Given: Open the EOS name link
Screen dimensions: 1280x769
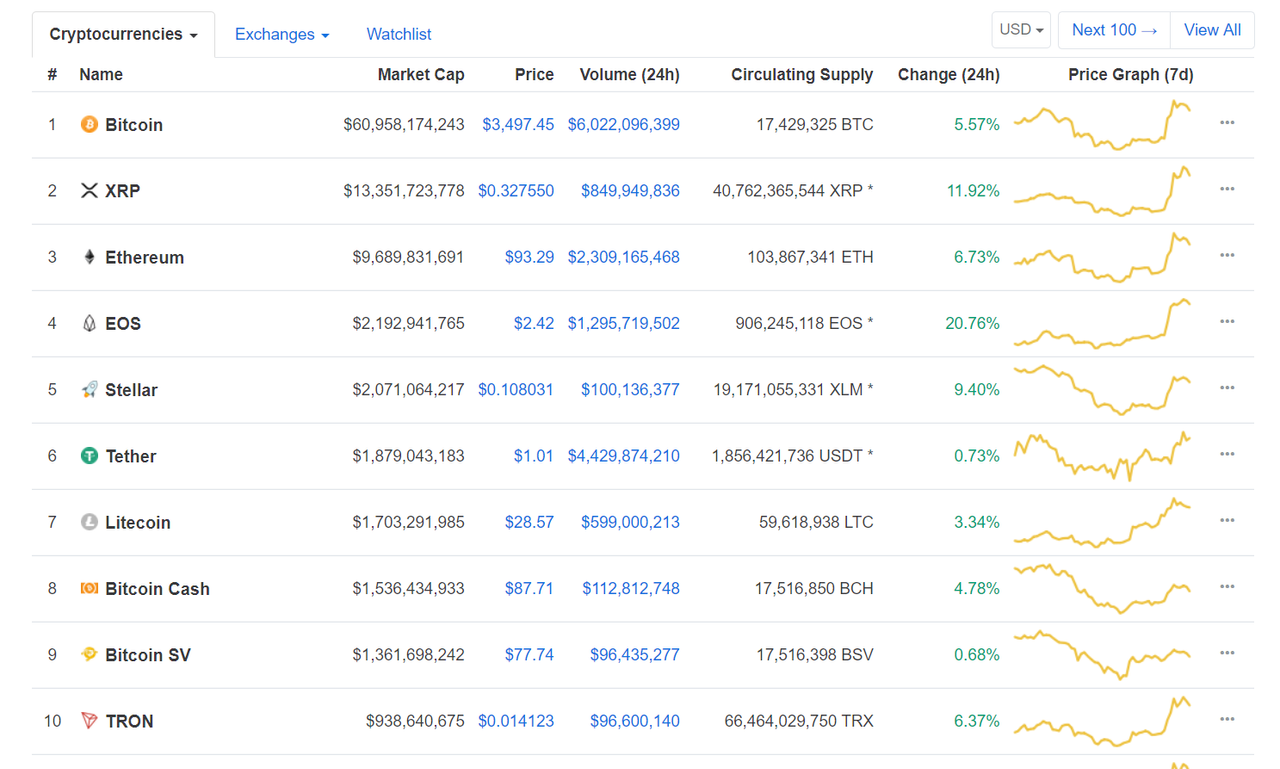Looking at the screenshot, I should [x=123, y=324].
